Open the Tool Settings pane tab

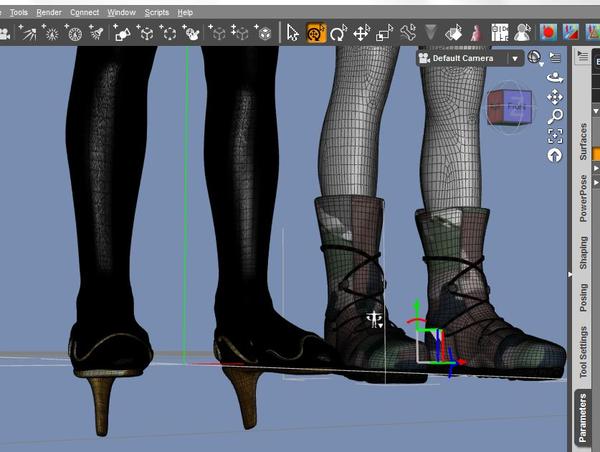[x=584, y=352]
